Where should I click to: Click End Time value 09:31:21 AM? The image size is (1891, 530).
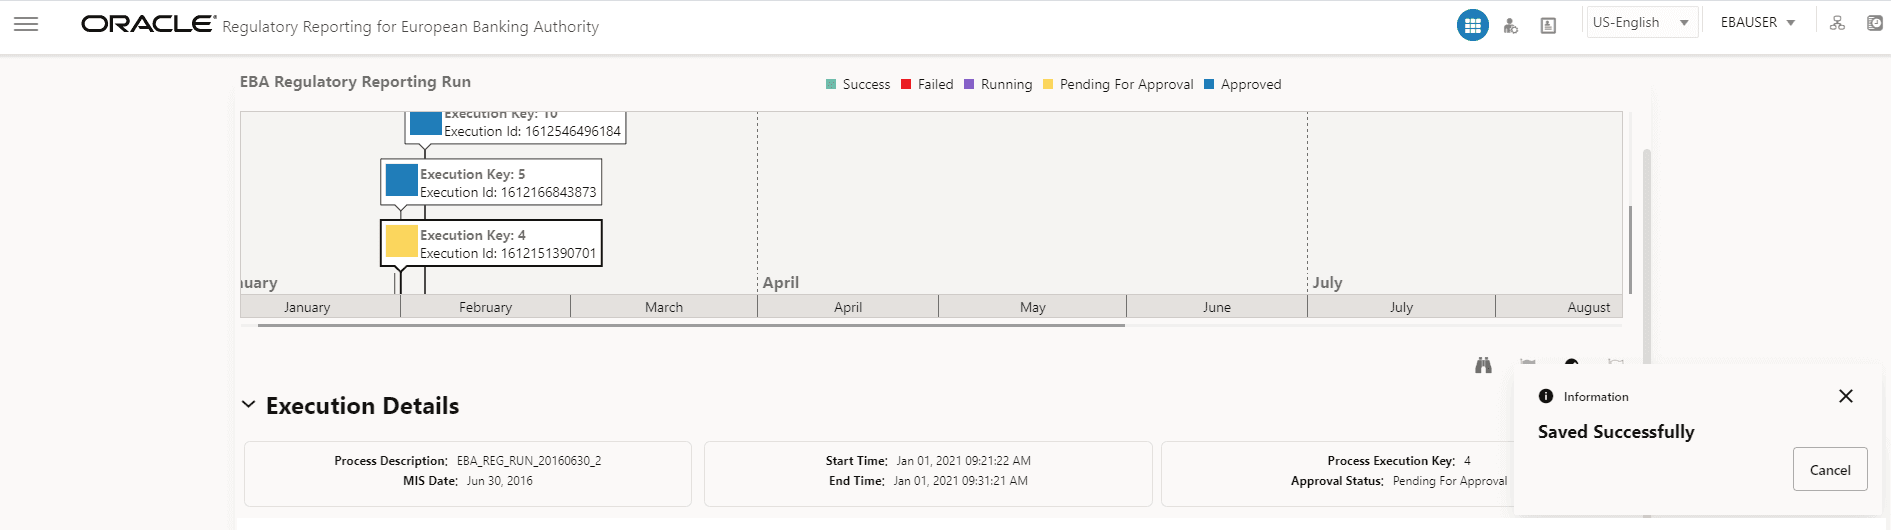[x=961, y=481]
